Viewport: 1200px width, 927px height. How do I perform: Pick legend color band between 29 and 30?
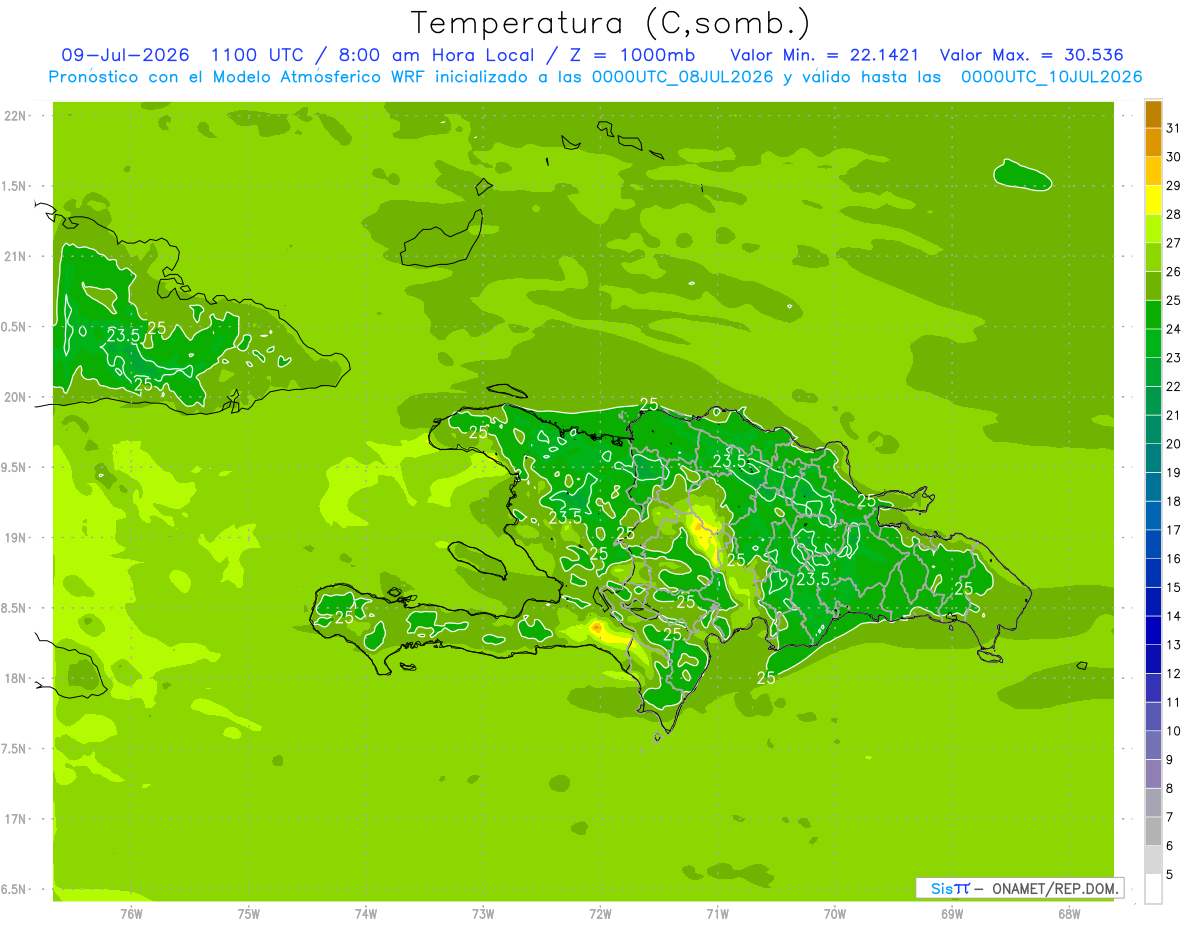pos(1153,171)
